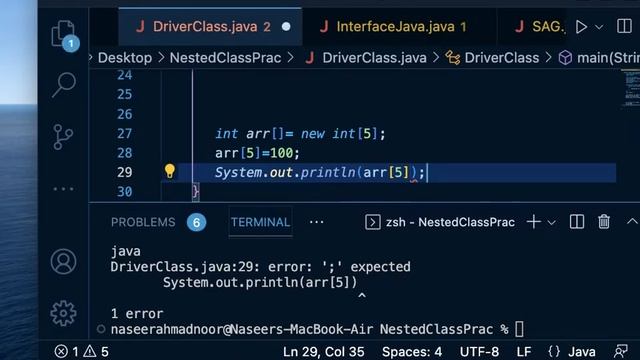The height and width of the screenshot is (360, 640).
Task: Open the Accounts menu icon
Action: pos(63,261)
